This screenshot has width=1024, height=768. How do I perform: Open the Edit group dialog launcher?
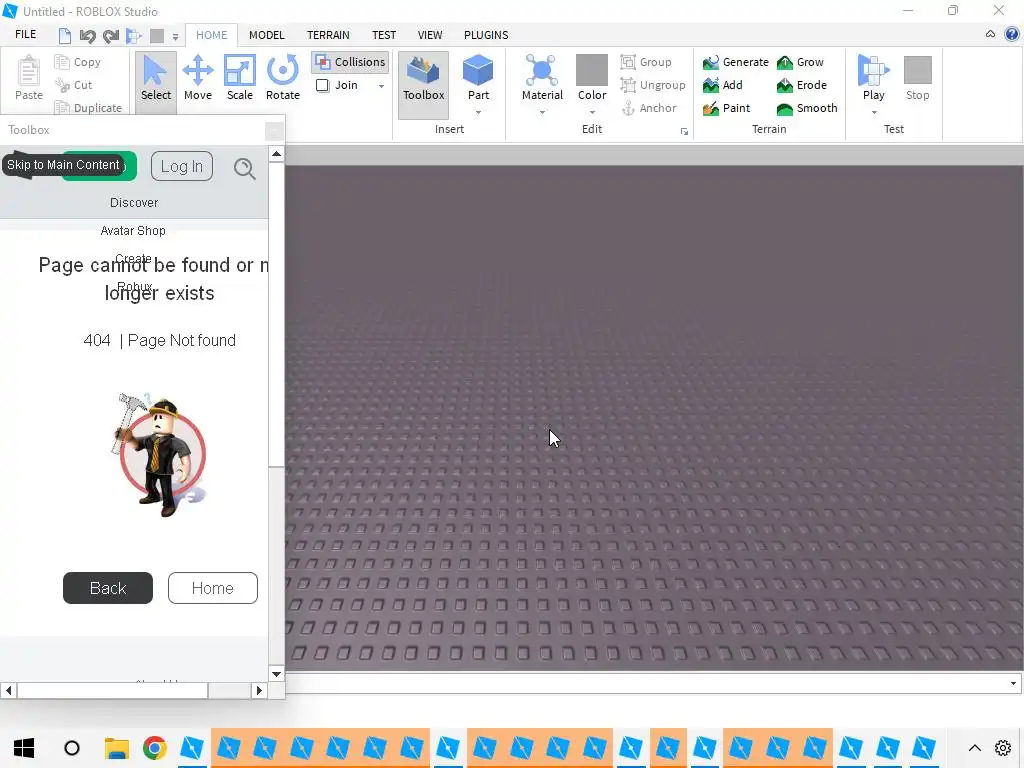[684, 132]
